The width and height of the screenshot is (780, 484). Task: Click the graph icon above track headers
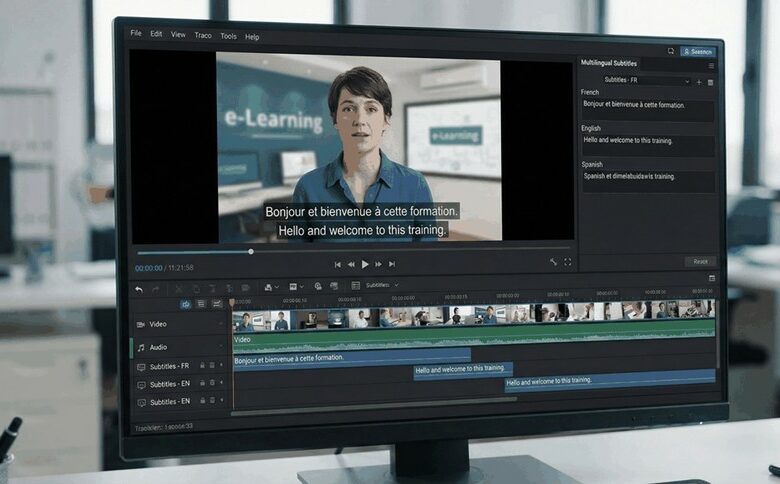pos(217,303)
